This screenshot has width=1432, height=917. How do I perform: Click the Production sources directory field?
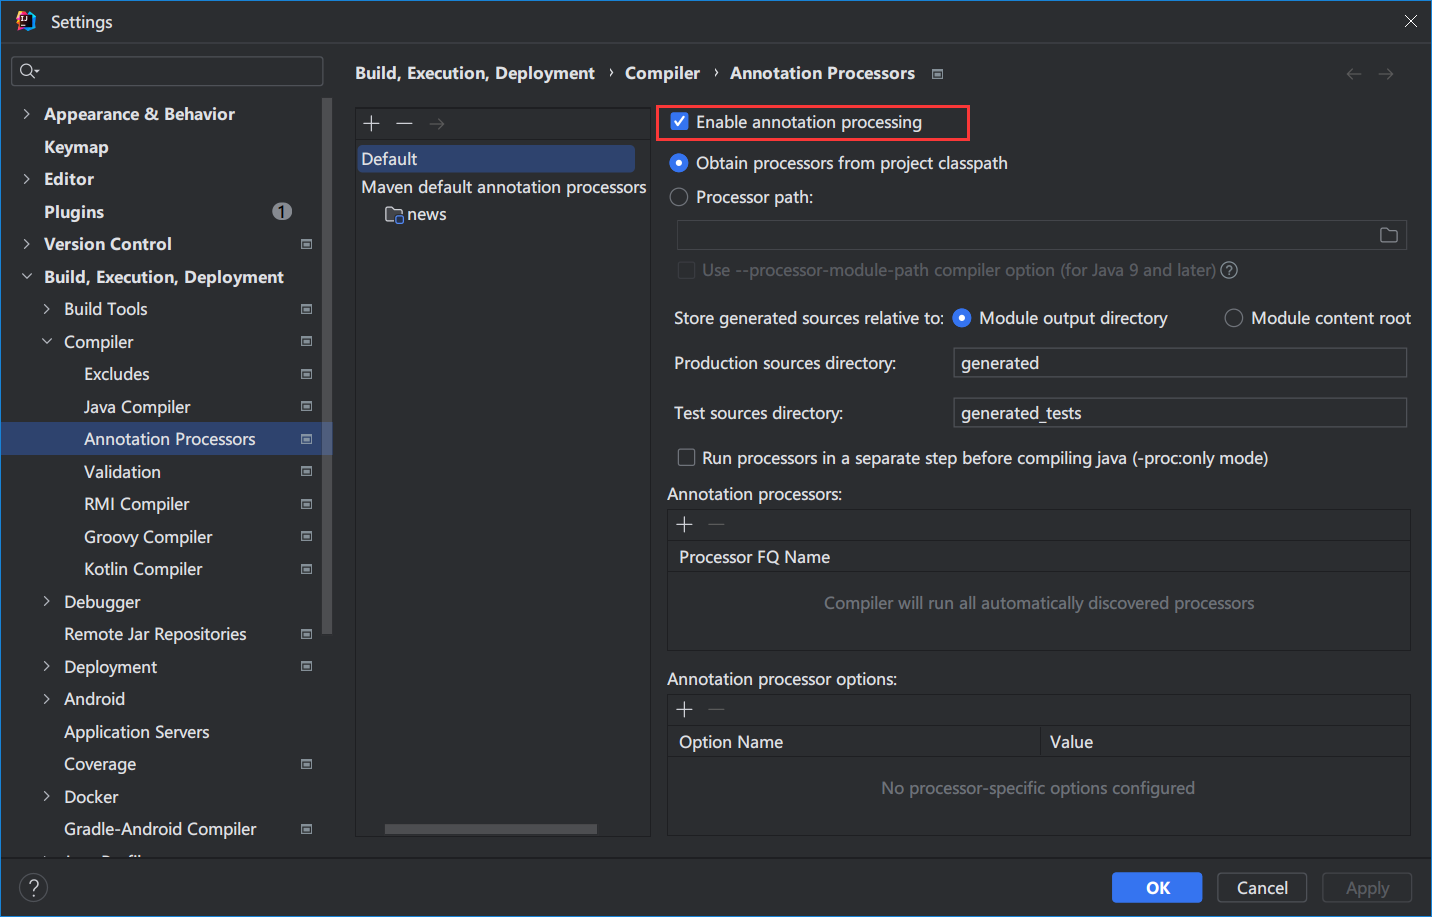click(1179, 363)
